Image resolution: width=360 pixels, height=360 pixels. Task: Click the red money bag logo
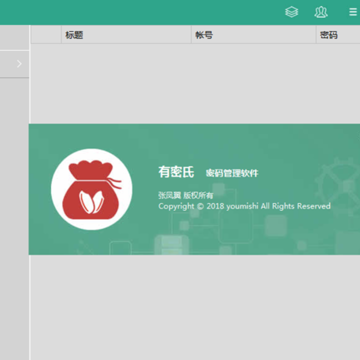click(92, 189)
